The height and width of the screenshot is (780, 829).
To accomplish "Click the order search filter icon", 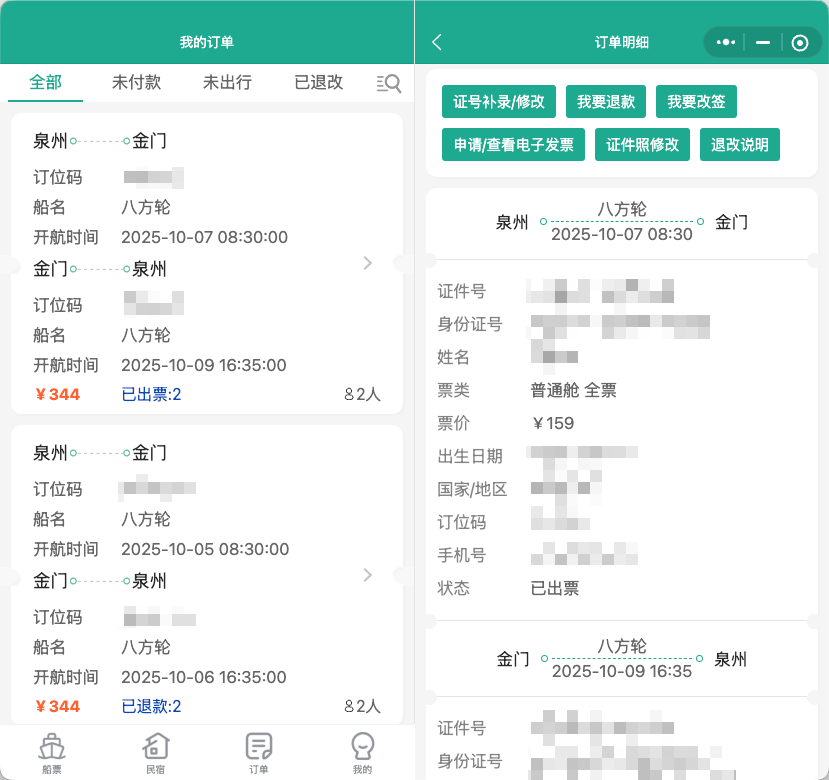I will coord(388,83).
